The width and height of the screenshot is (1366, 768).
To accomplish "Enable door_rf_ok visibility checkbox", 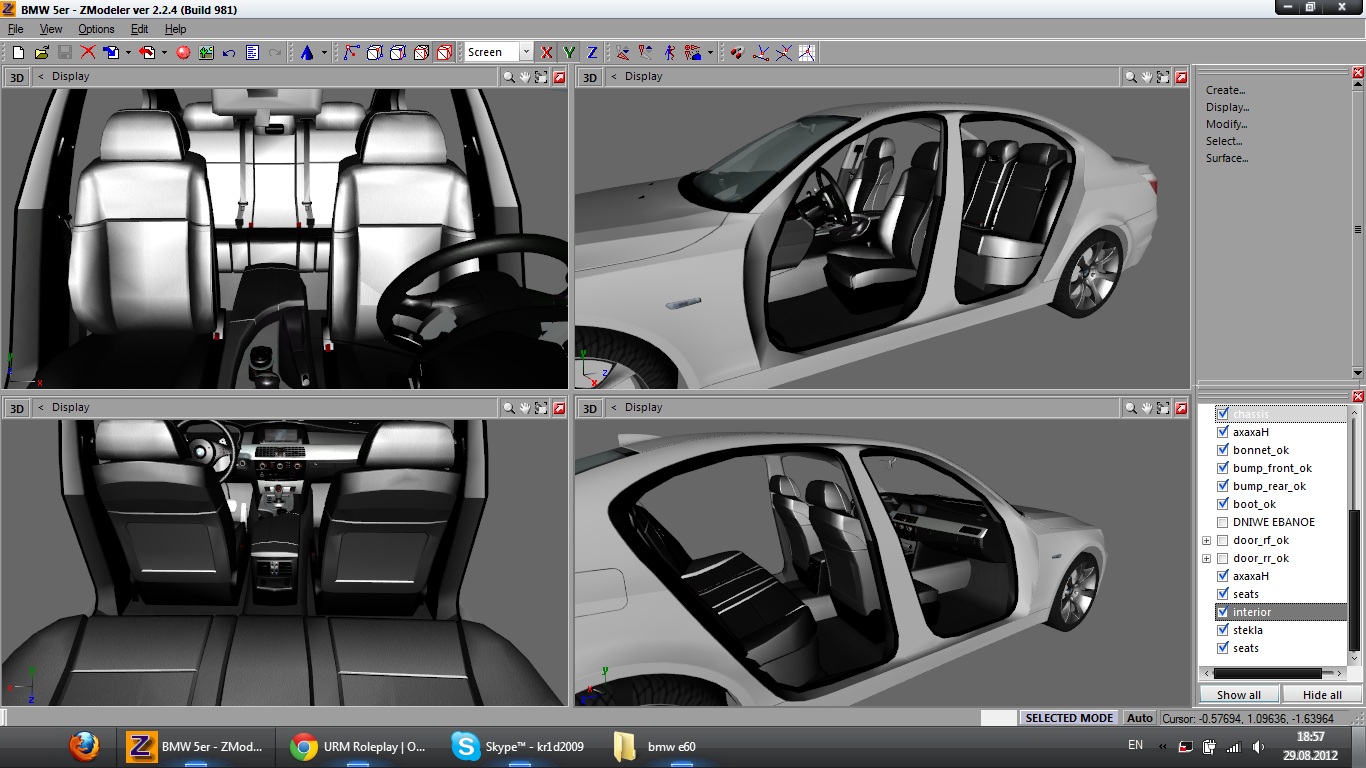I will [1222, 540].
